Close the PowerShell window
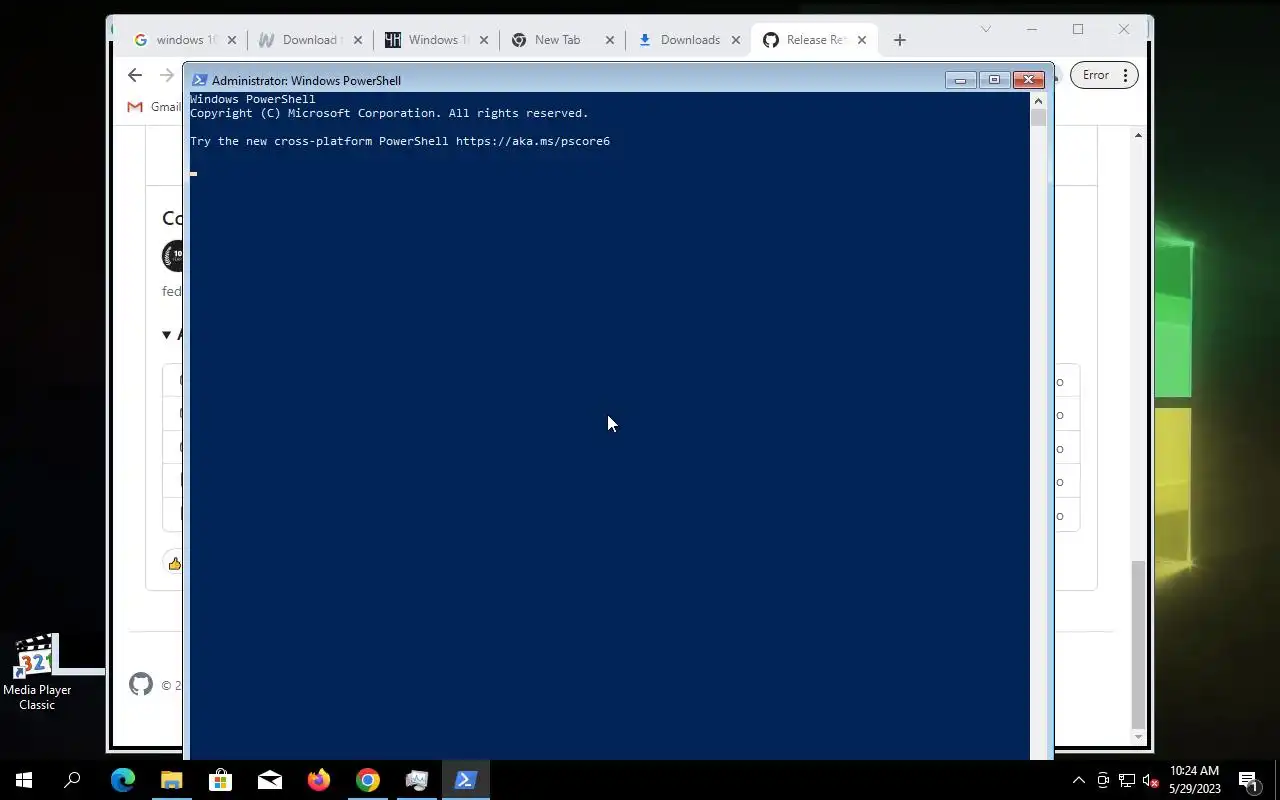The width and height of the screenshot is (1280, 800). pos(1028,80)
